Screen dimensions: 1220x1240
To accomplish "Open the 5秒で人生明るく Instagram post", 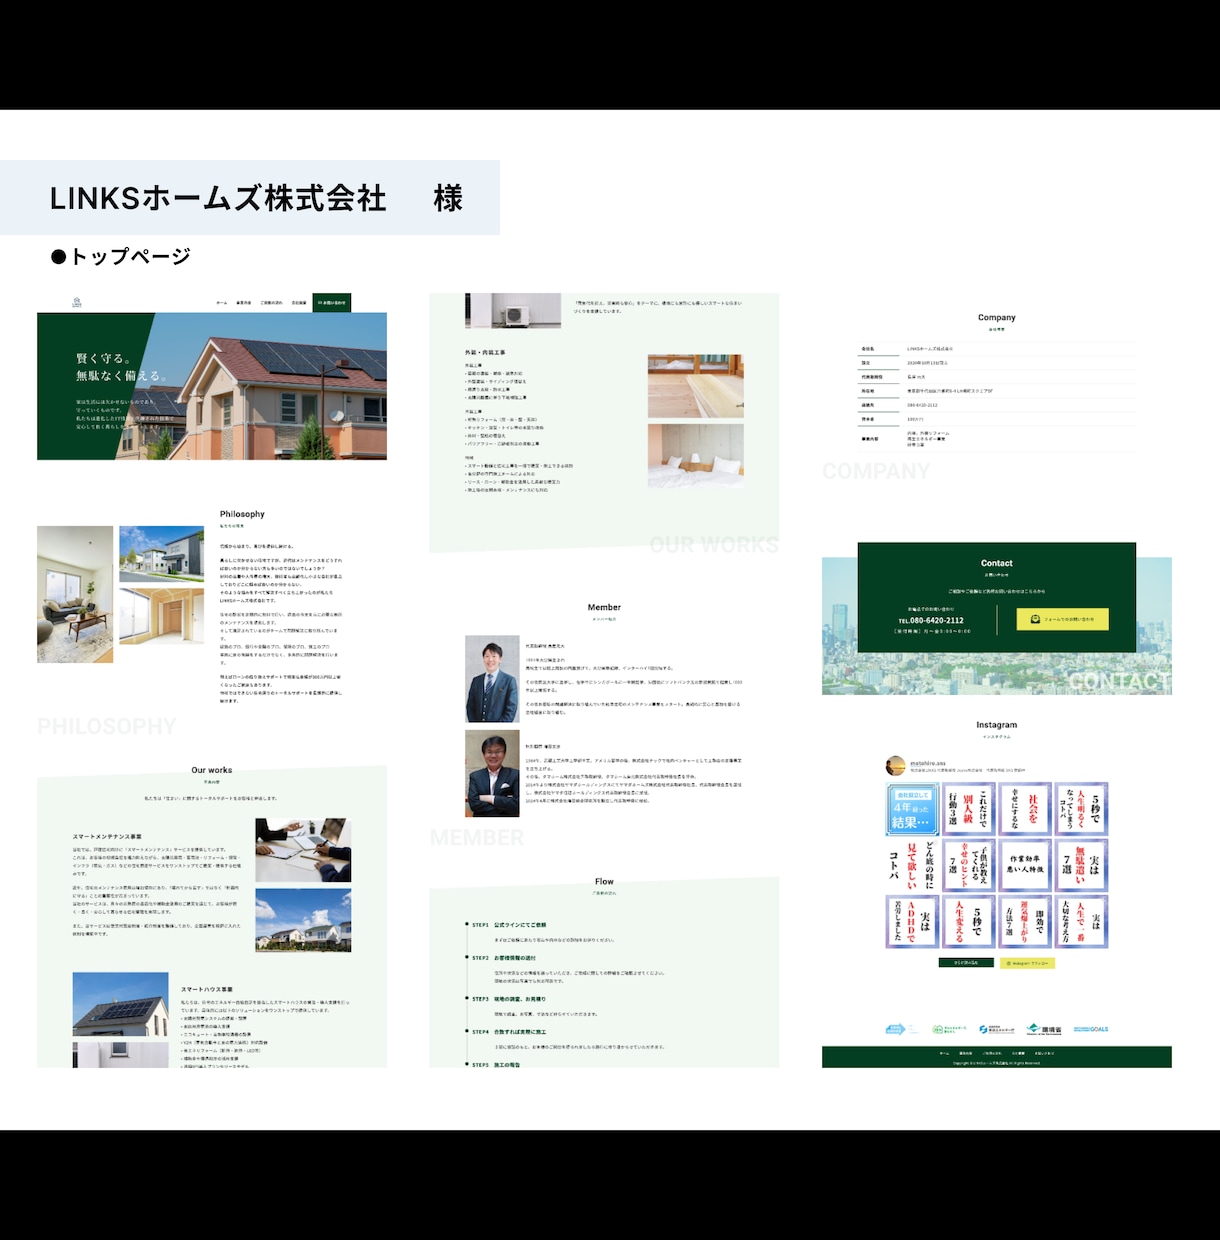I will tap(1082, 809).
